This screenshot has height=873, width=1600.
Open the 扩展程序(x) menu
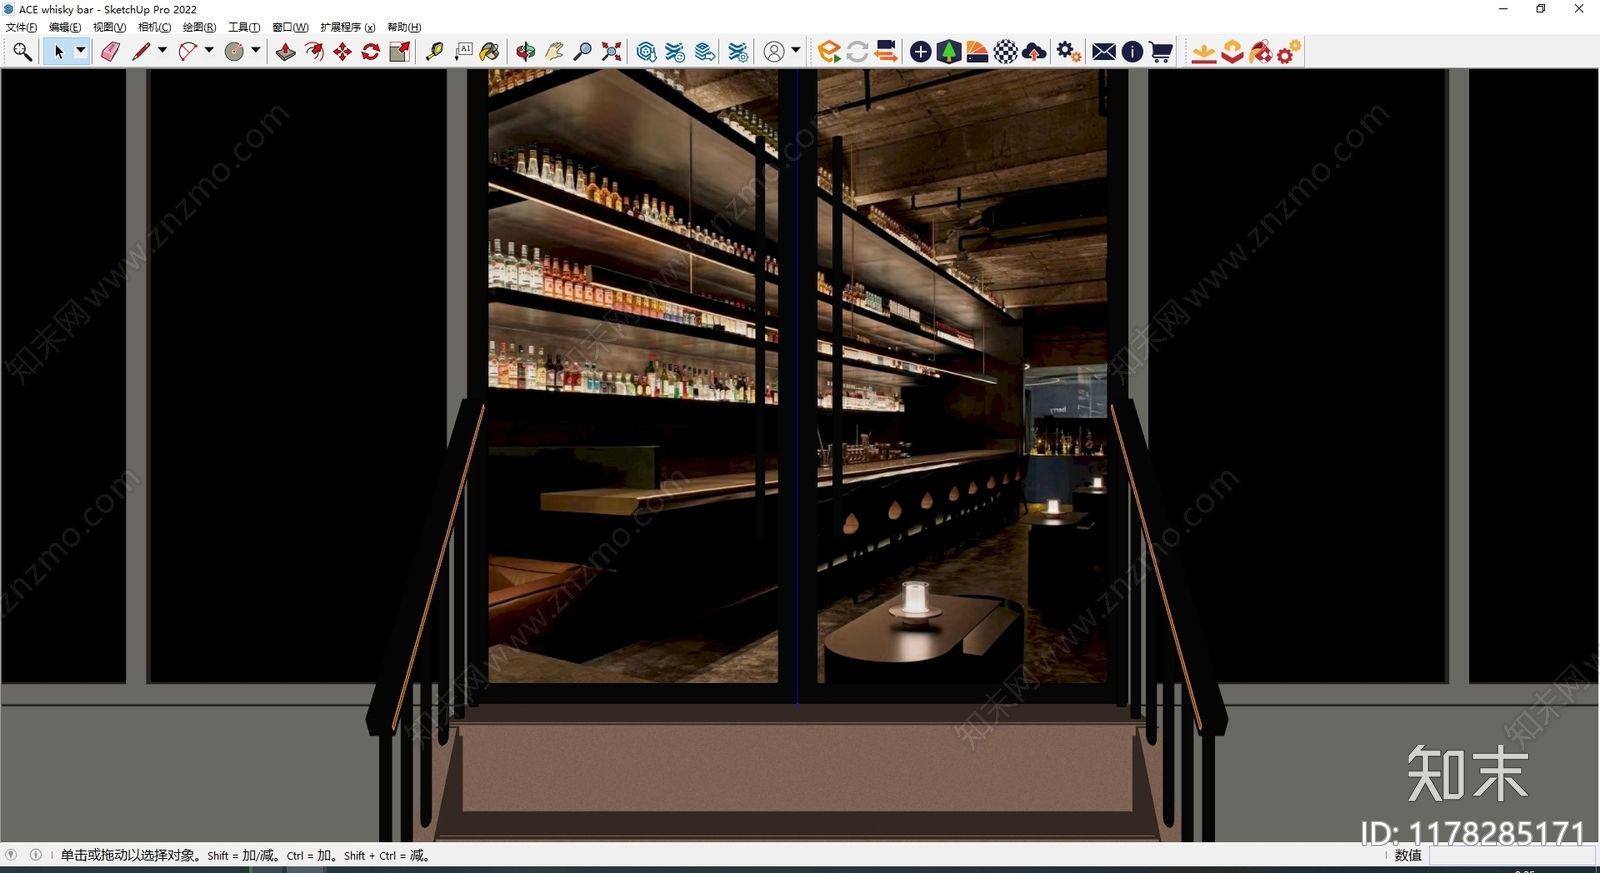point(348,27)
